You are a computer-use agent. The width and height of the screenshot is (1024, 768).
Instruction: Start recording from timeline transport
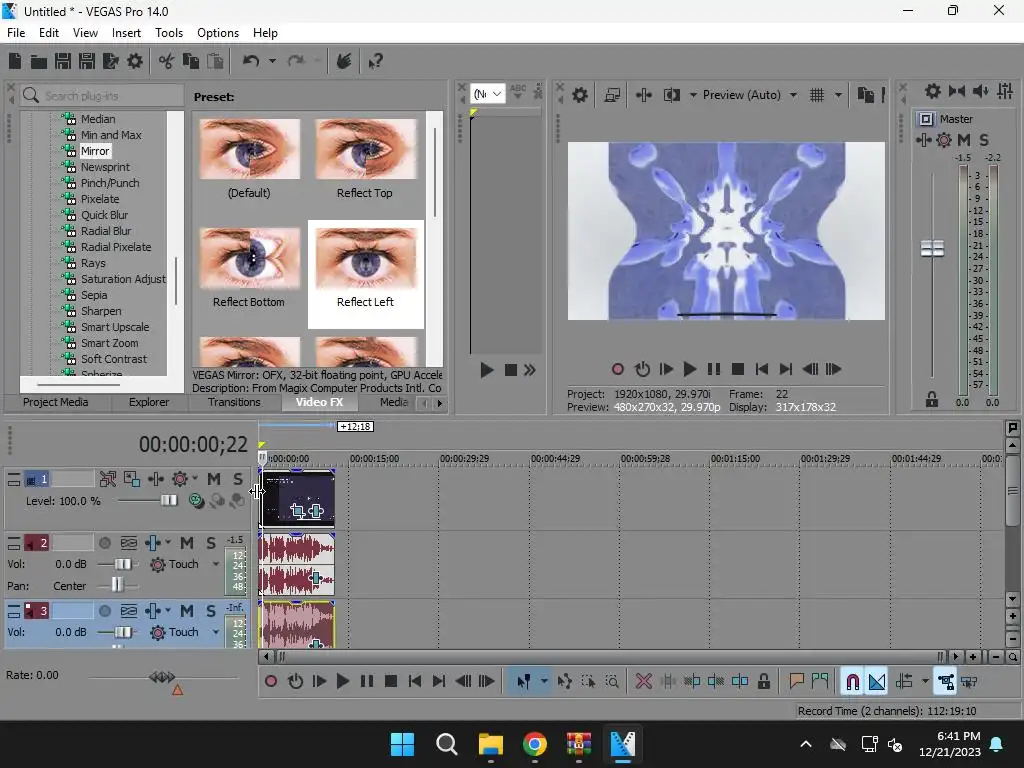[270, 682]
